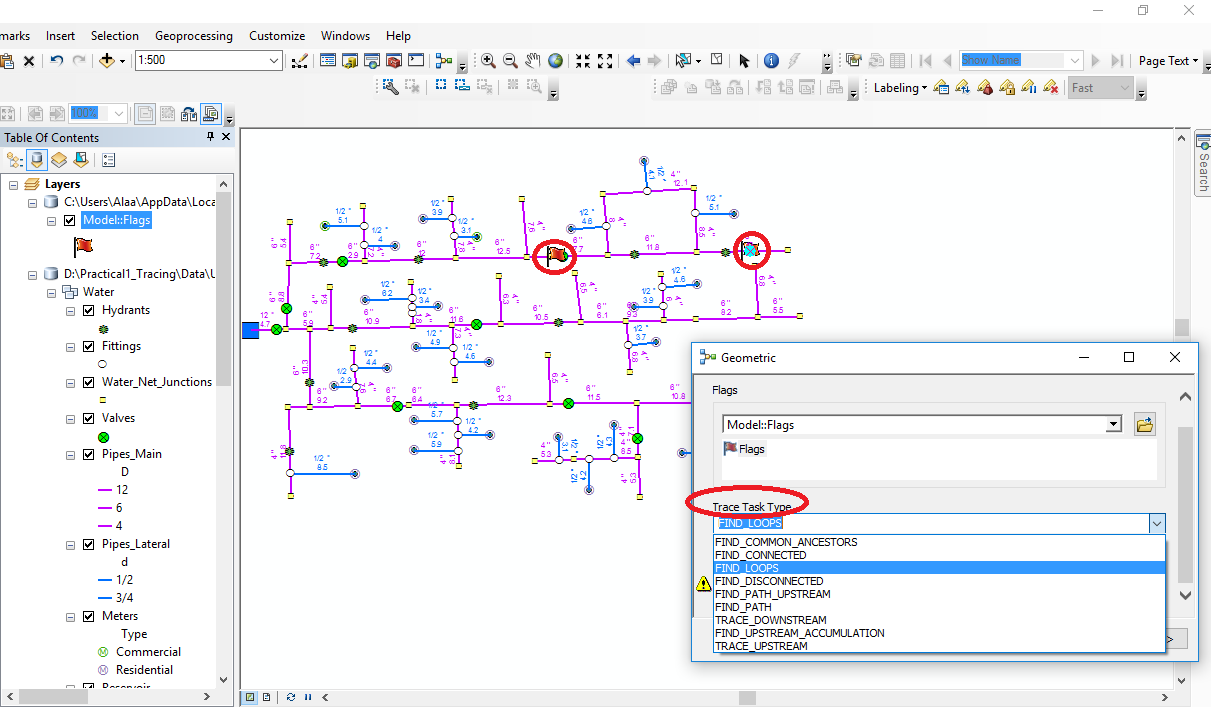Screen dimensions: 1211x707
Task: Click Lock Labels icon
Action: pyautogui.click(x=1007, y=88)
